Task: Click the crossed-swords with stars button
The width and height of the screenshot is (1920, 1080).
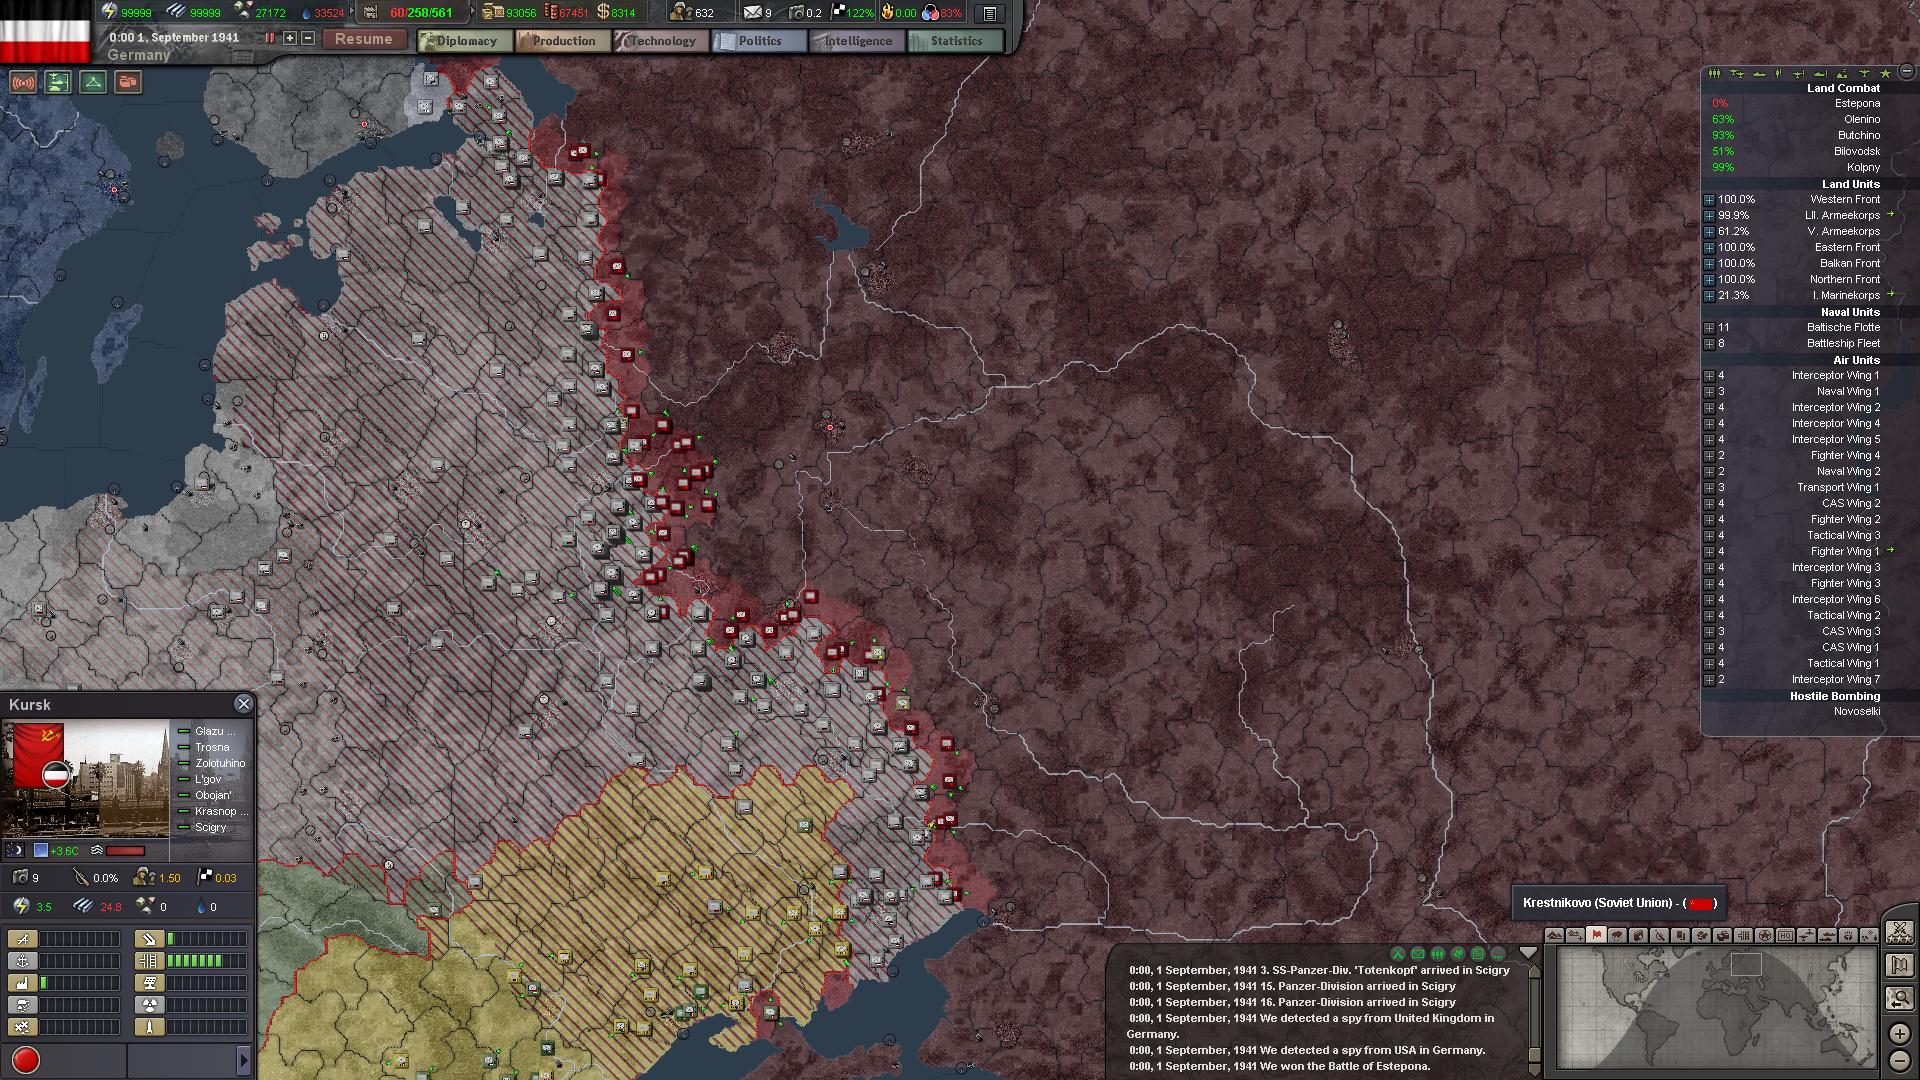Action: pos(1899,932)
